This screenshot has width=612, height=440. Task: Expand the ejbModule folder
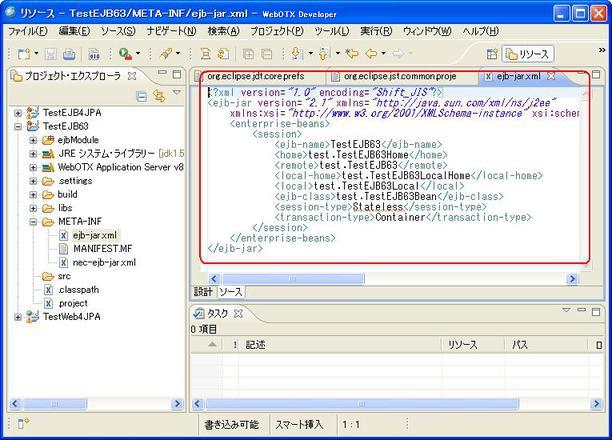[33, 140]
